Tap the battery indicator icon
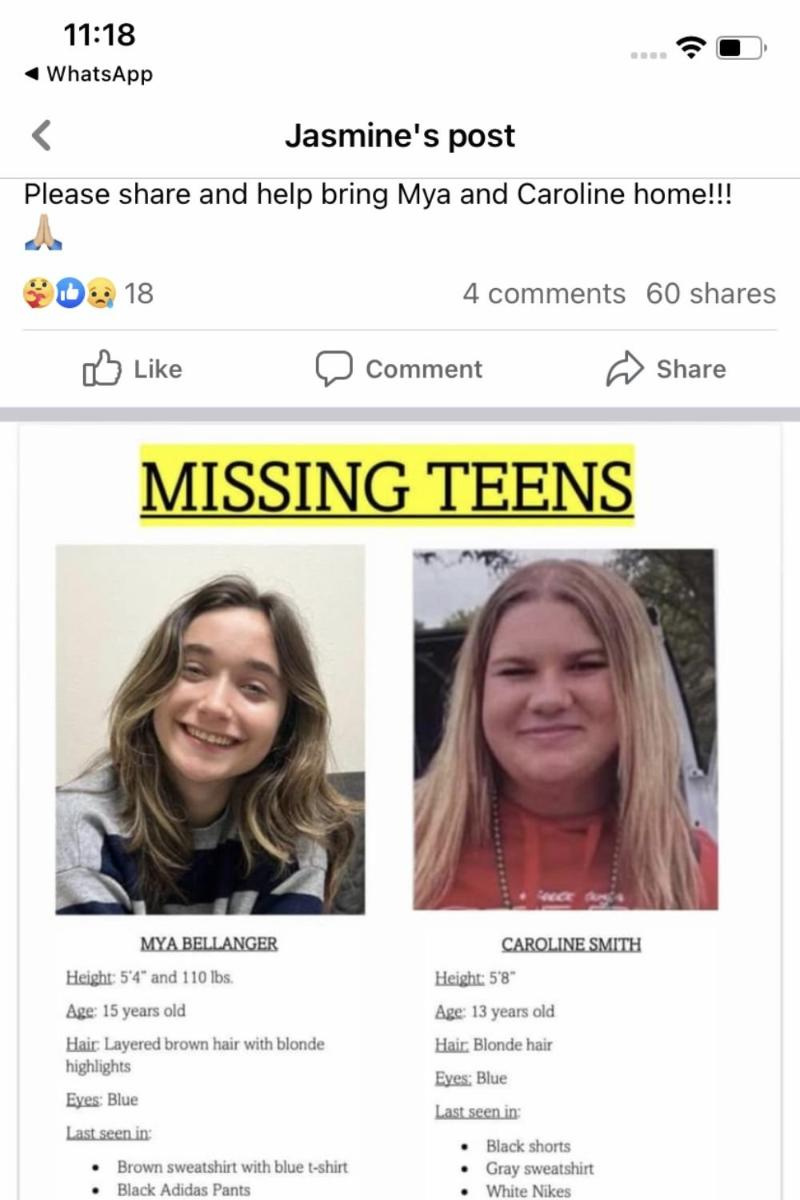 pyautogui.click(x=741, y=47)
